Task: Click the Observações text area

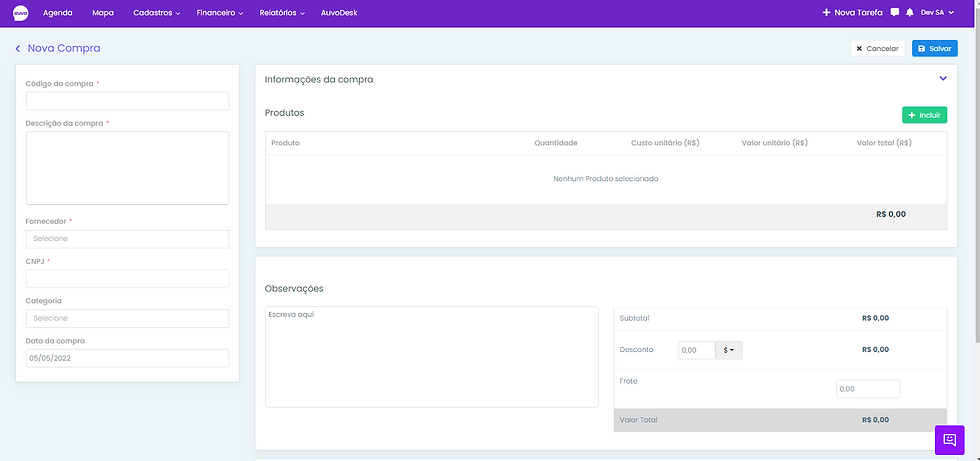Action: click(432, 357)
